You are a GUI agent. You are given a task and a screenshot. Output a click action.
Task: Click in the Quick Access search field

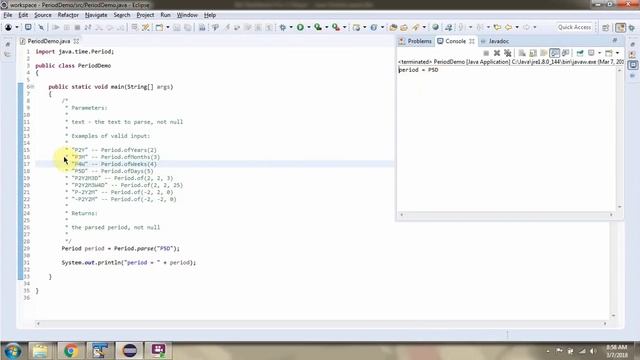(574, 27)
